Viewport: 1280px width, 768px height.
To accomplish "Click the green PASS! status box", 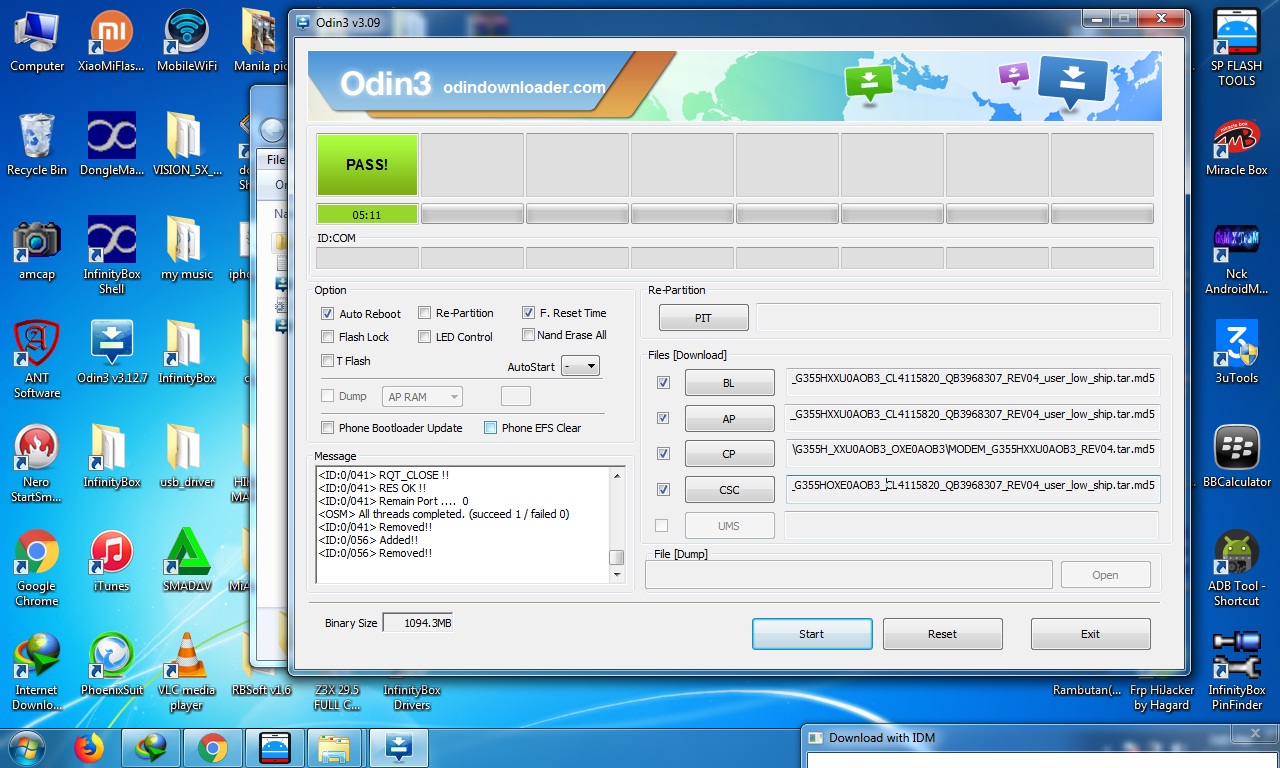I will [367, 164].
